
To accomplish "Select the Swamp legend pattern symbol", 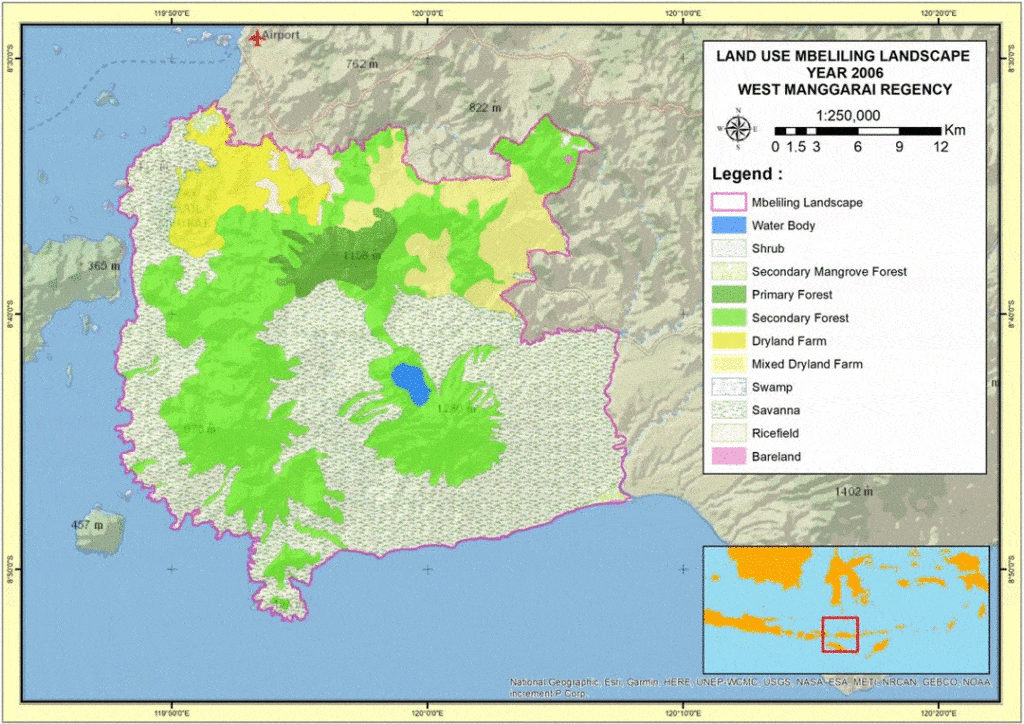I will point(728,388).
